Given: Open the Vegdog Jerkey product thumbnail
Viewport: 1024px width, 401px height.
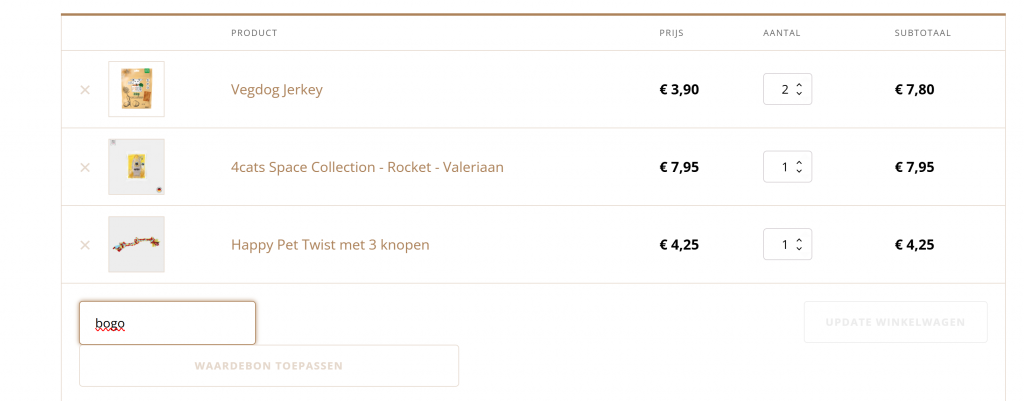Looking at the screenshot, I should point(136,89).
